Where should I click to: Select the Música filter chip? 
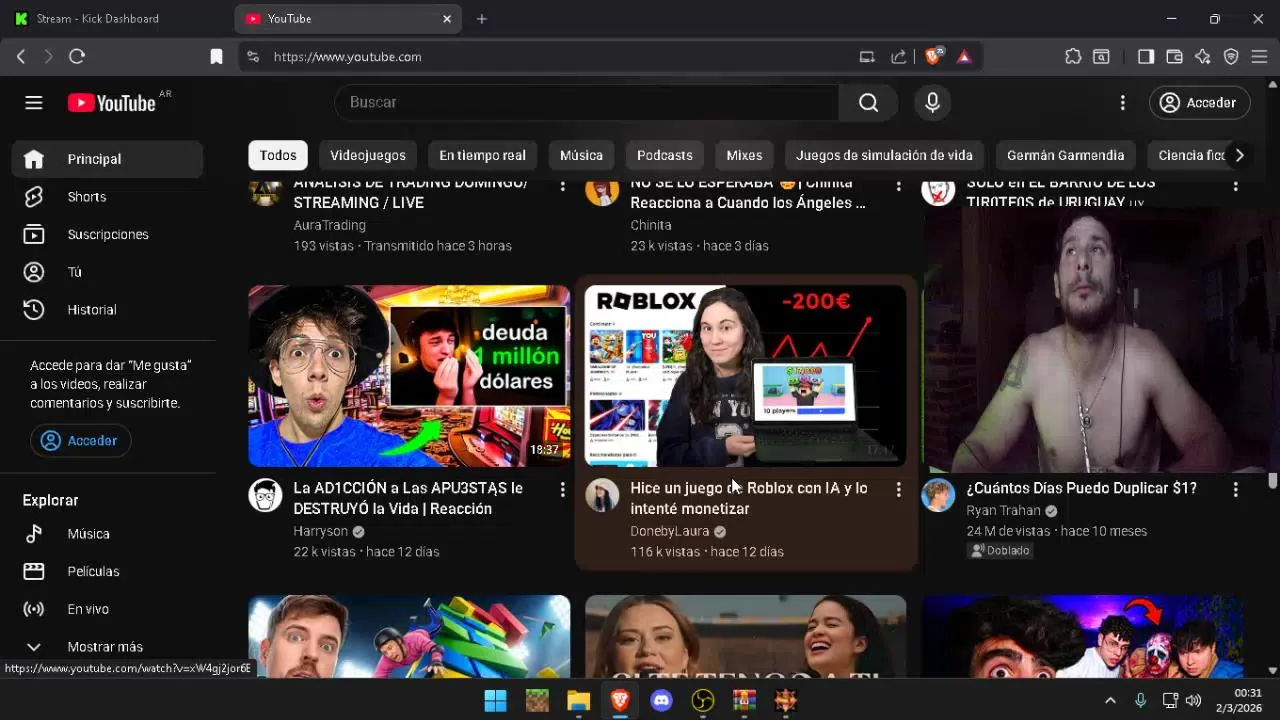(x=581, y=155)
